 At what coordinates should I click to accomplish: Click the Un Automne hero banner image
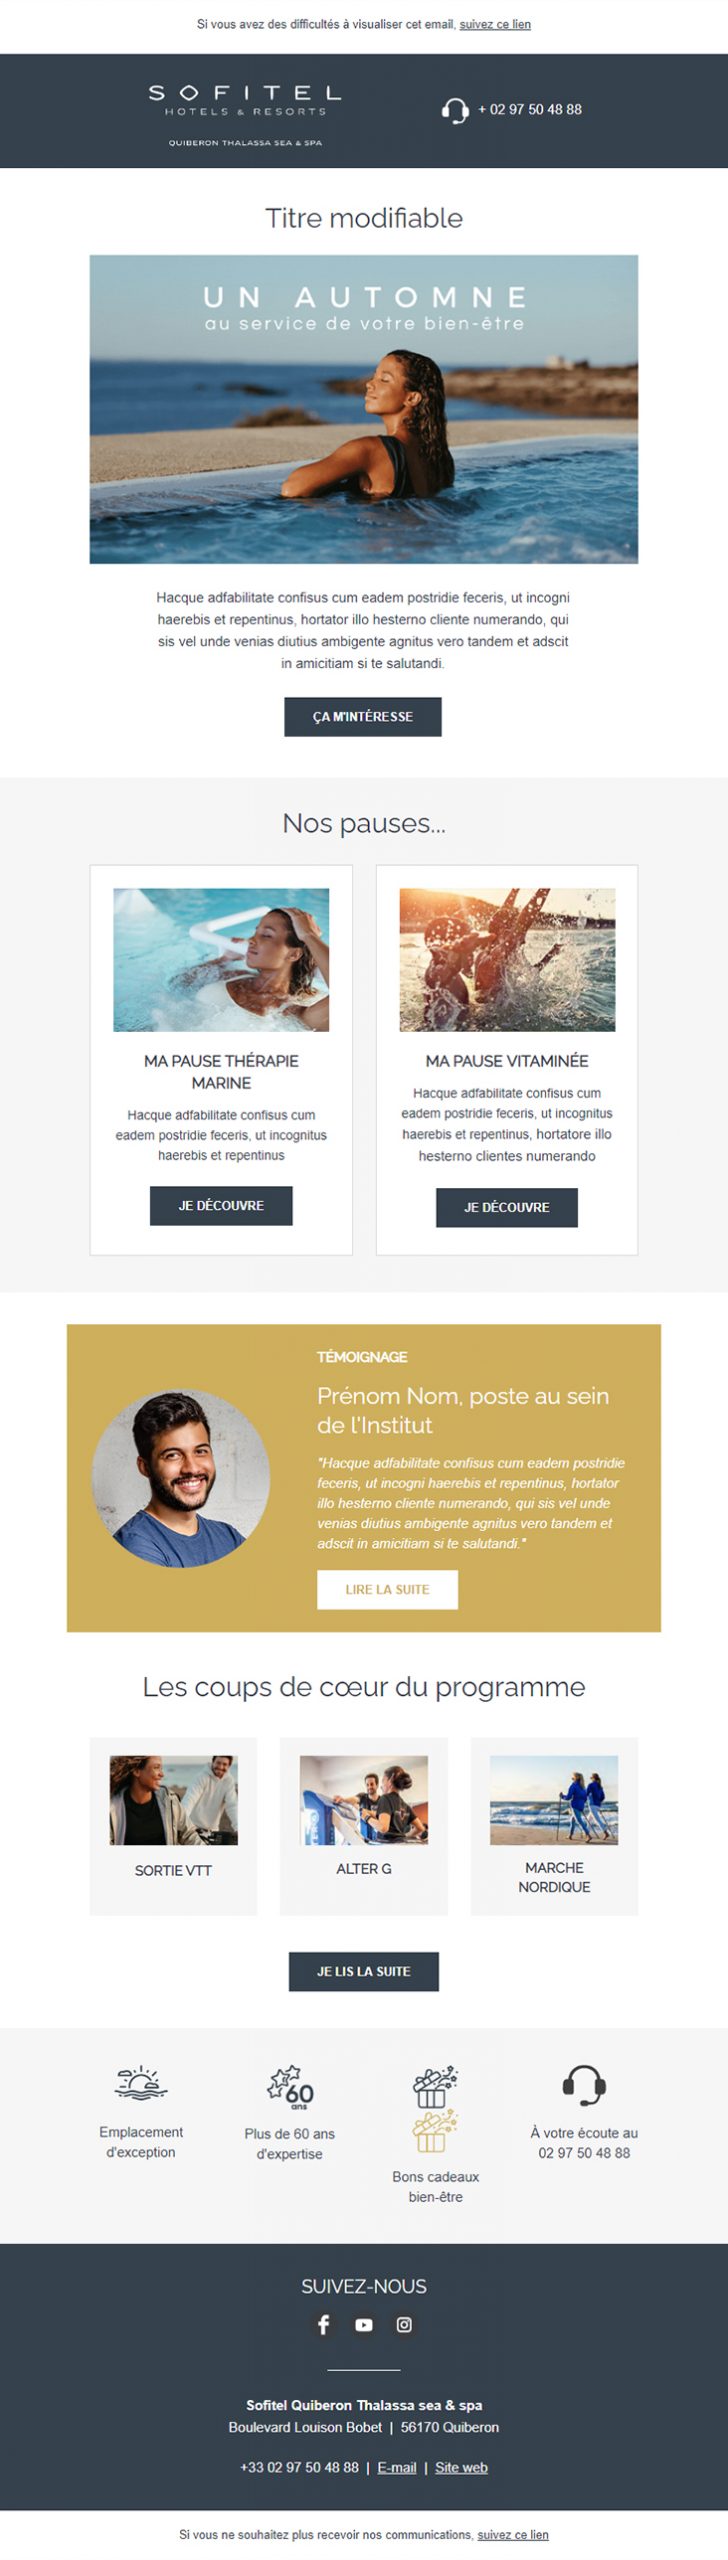pos(364,409)
